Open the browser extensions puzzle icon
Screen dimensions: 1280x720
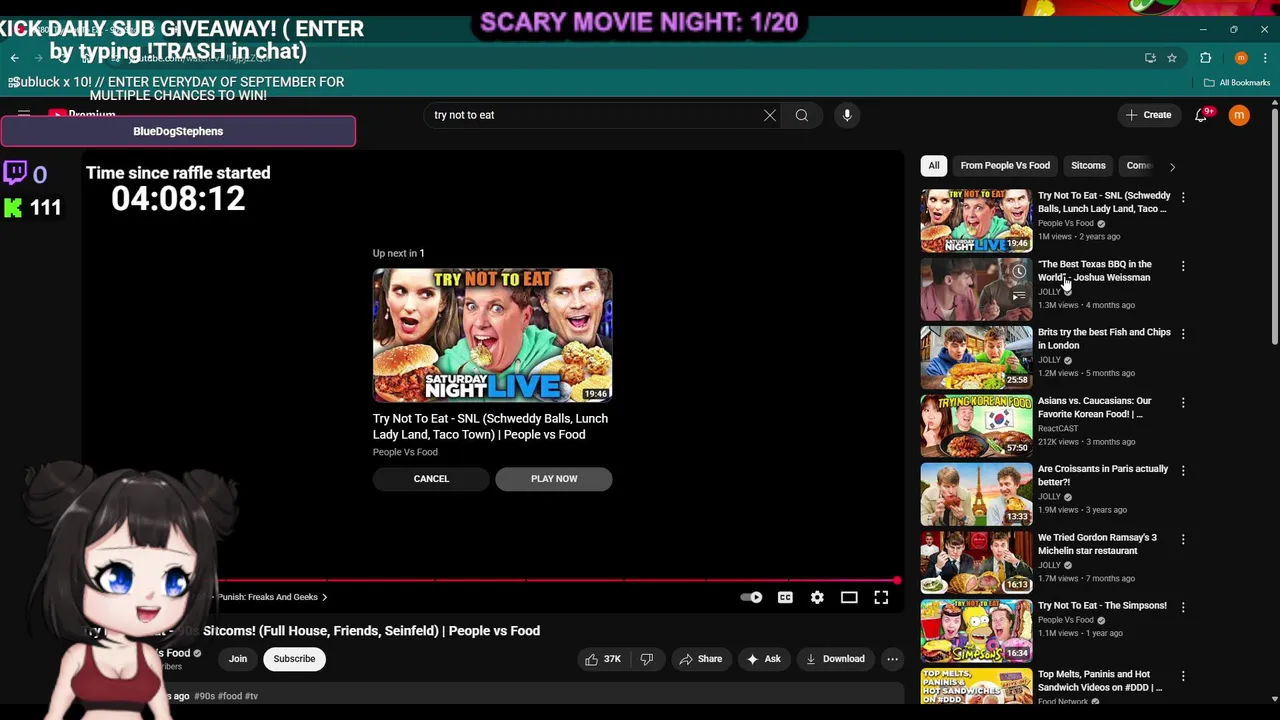1206,58
